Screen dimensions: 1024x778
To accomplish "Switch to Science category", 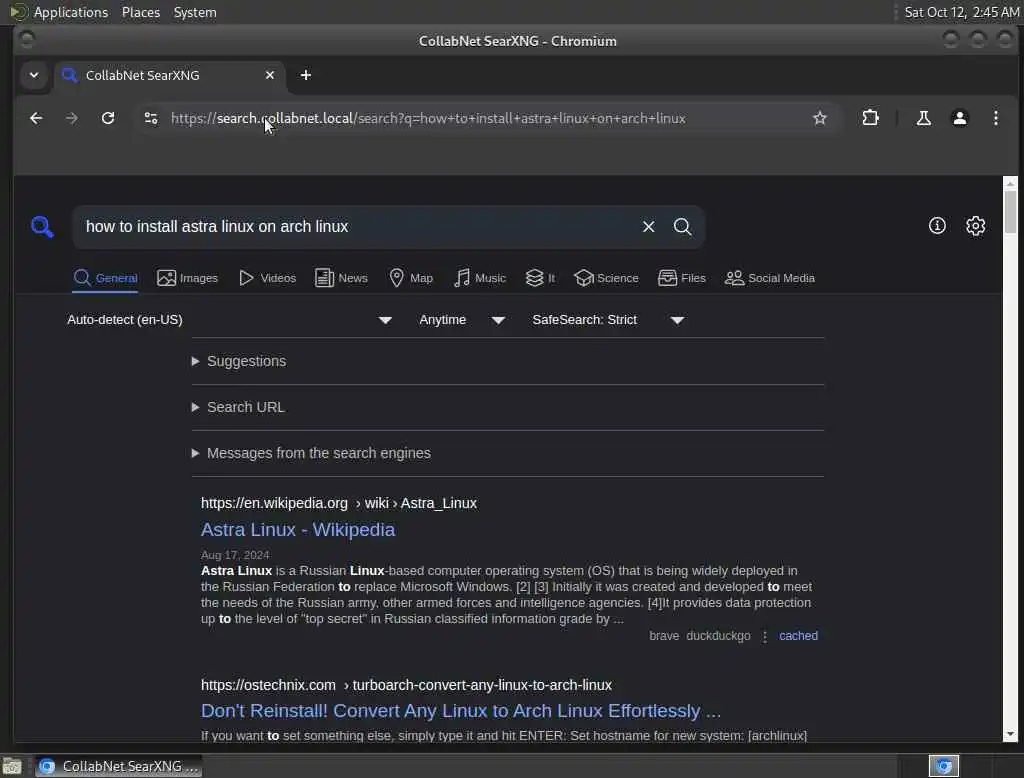I will click(606, 278).
